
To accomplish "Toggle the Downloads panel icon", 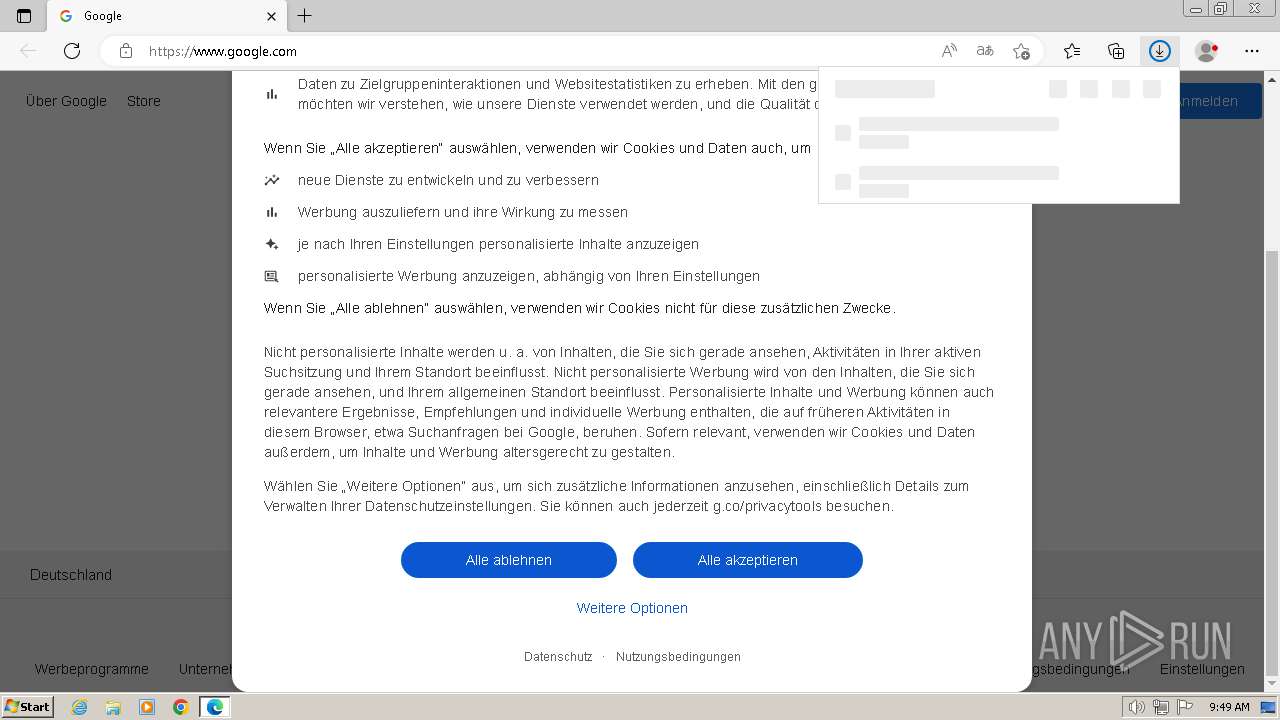I will coord(1160,51).
